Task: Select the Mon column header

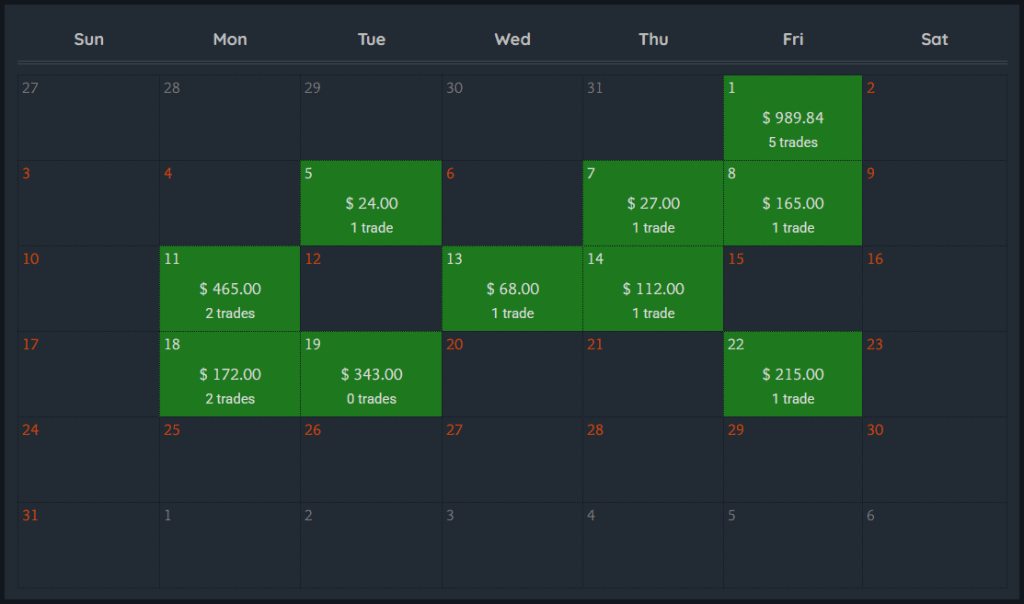Action: pos(230,40)
